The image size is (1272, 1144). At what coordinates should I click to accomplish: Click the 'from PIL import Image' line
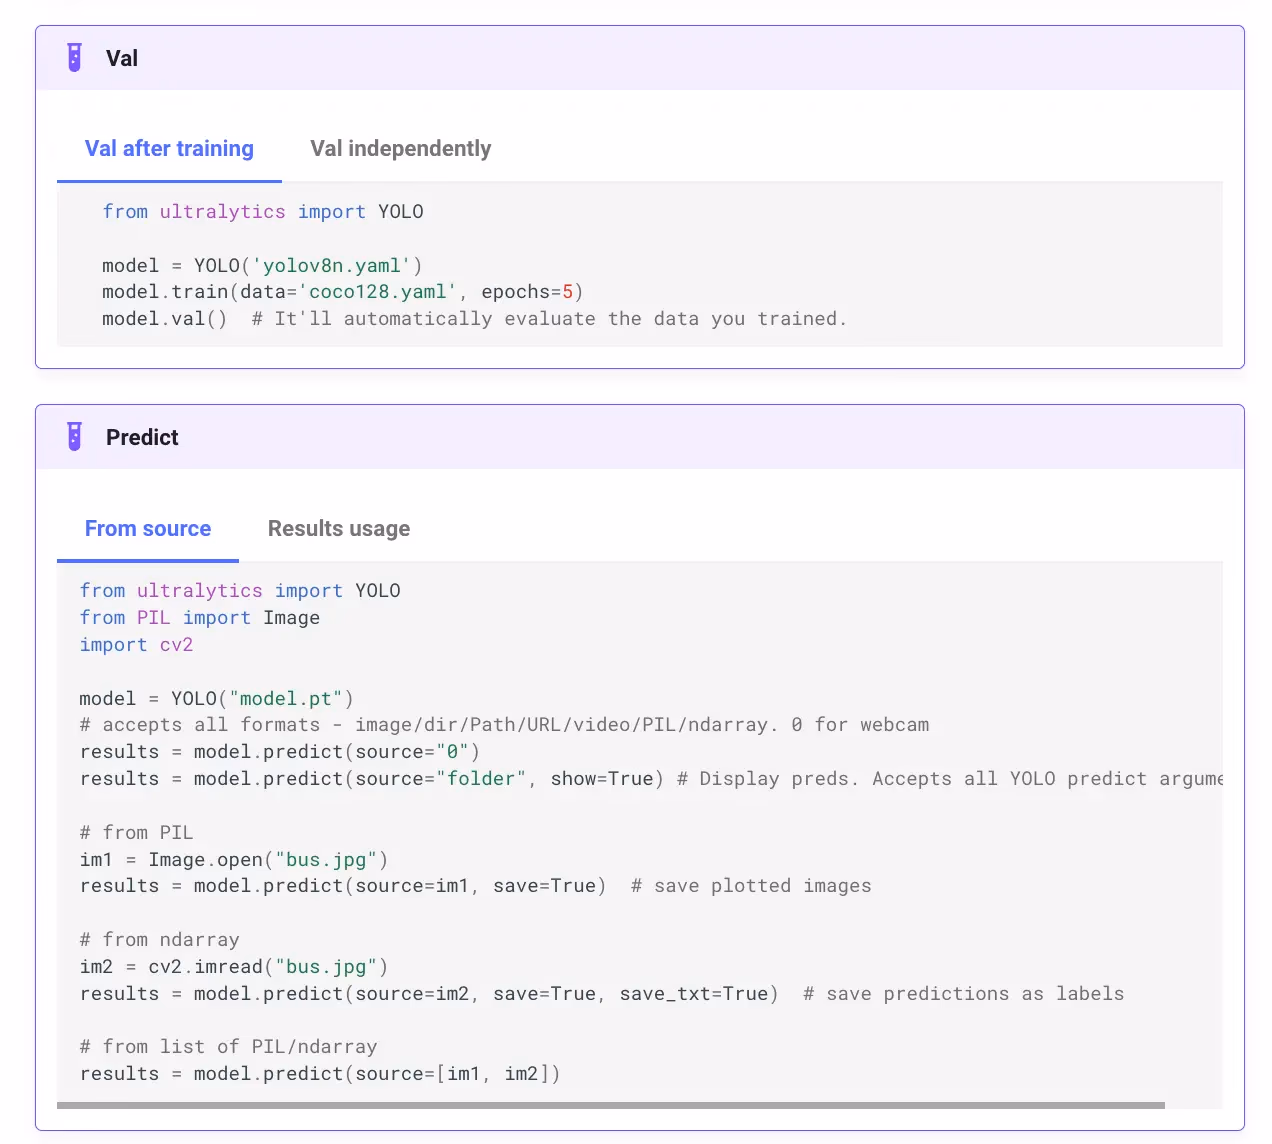click(200, 618)
